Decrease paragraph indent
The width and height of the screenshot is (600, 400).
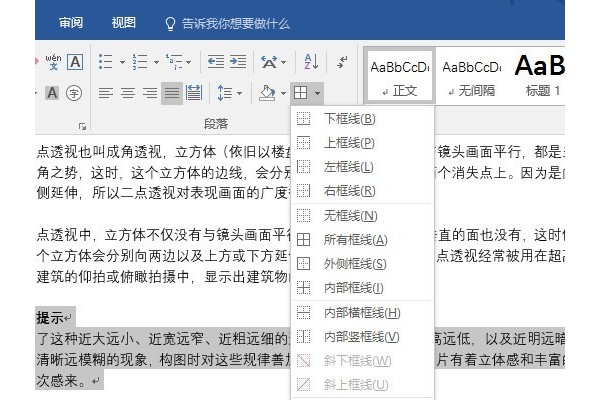tap(216, 62)
